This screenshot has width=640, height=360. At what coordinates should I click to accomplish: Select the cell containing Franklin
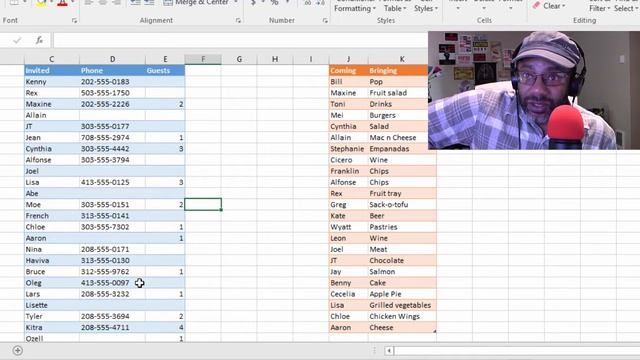(348, 171)
